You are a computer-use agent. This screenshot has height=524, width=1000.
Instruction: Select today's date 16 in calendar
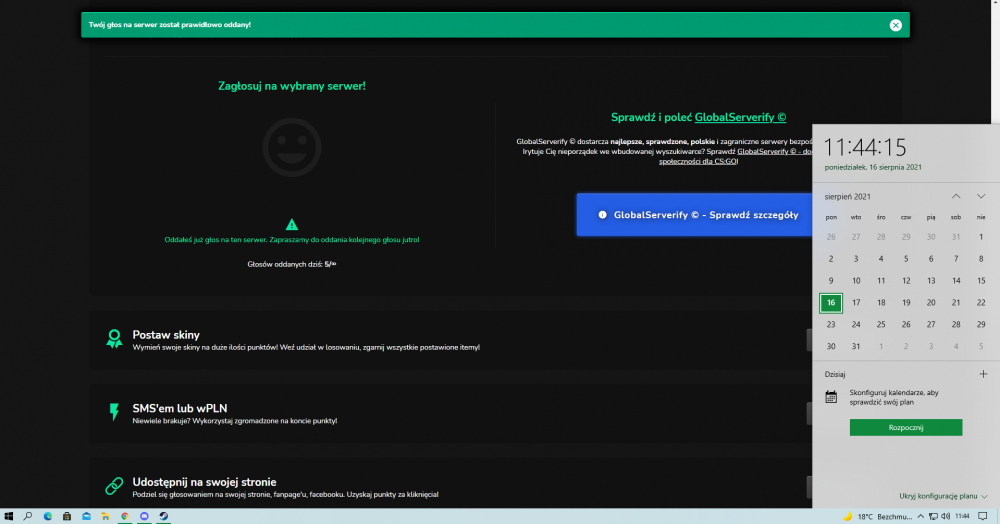pyautogui.click(x=830, y=303)
